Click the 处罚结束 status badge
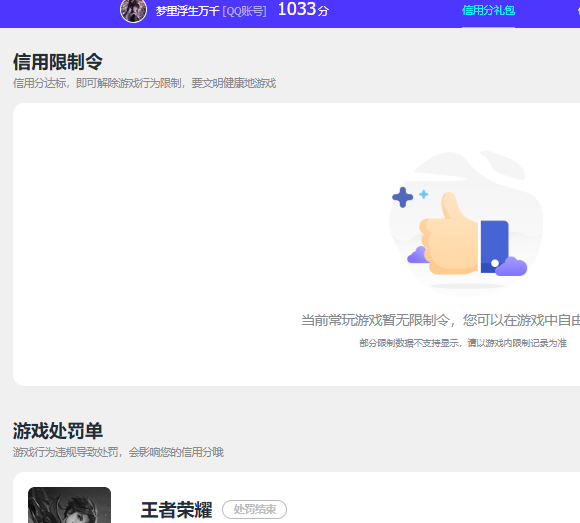 (254, 509)
